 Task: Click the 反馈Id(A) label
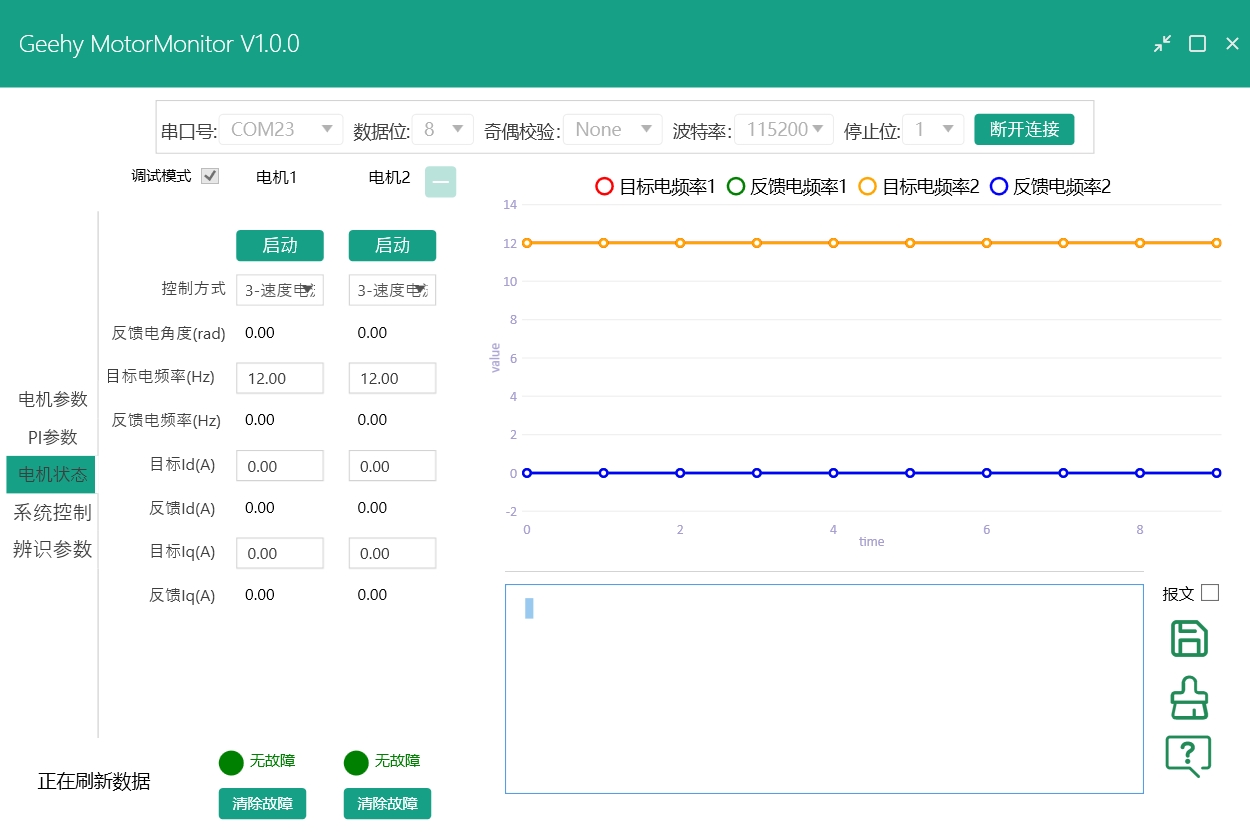point(182,508)
